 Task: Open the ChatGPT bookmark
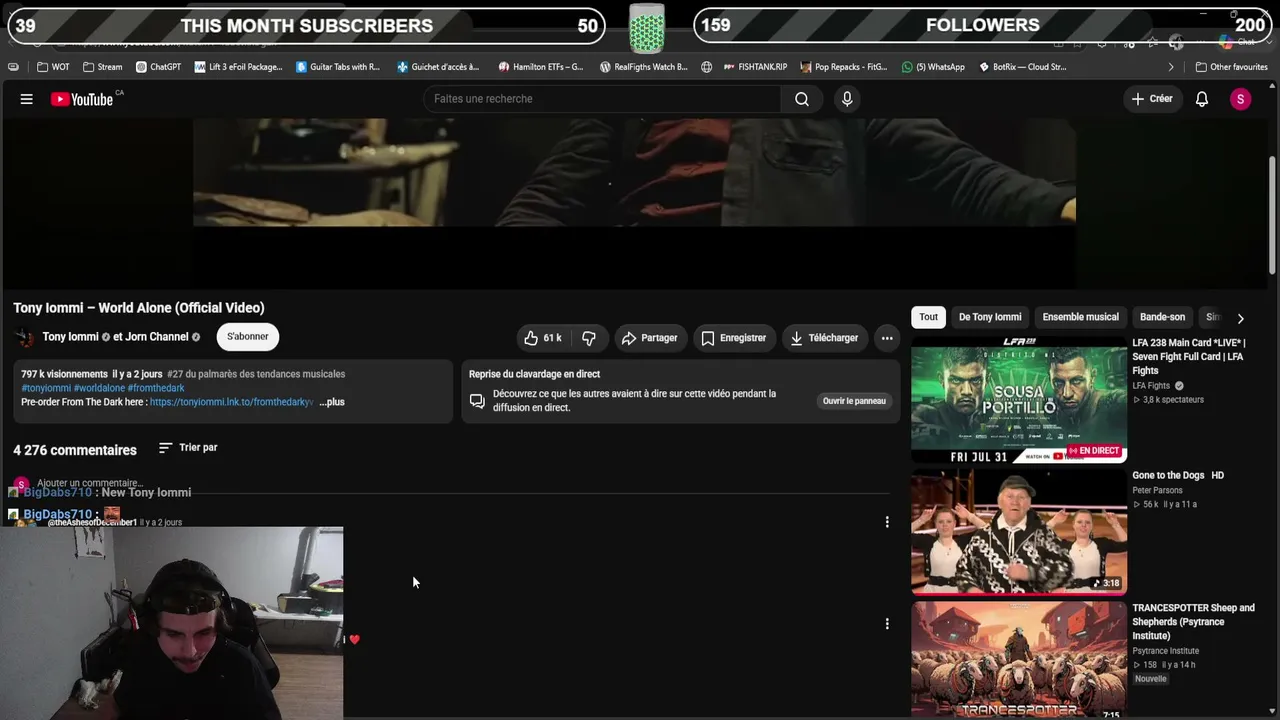pos(158,67)
